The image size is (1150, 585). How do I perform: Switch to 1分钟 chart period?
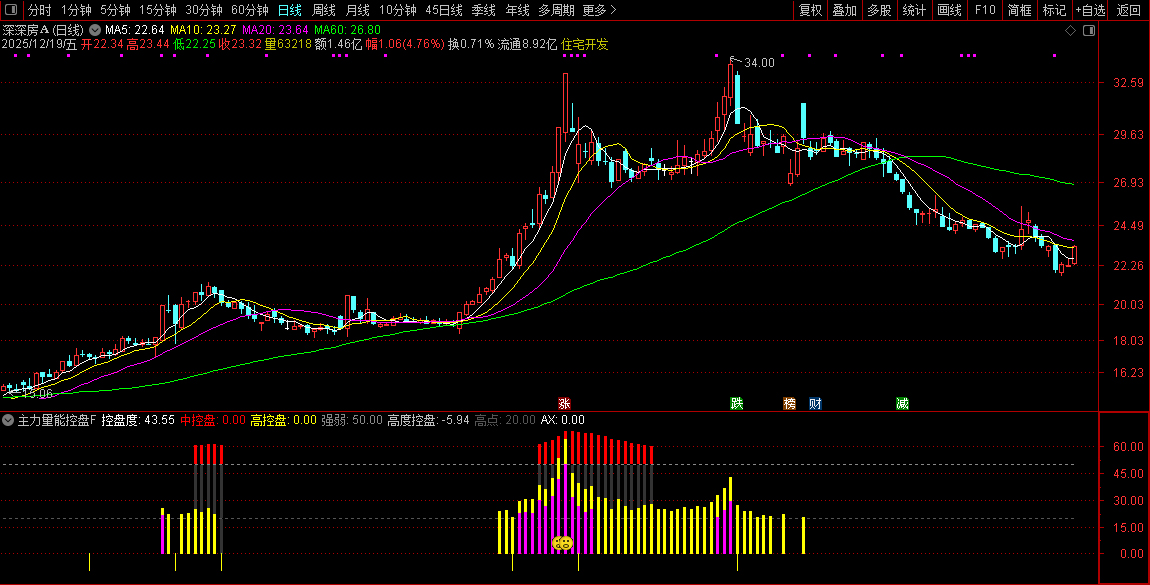tap(76, 10)
